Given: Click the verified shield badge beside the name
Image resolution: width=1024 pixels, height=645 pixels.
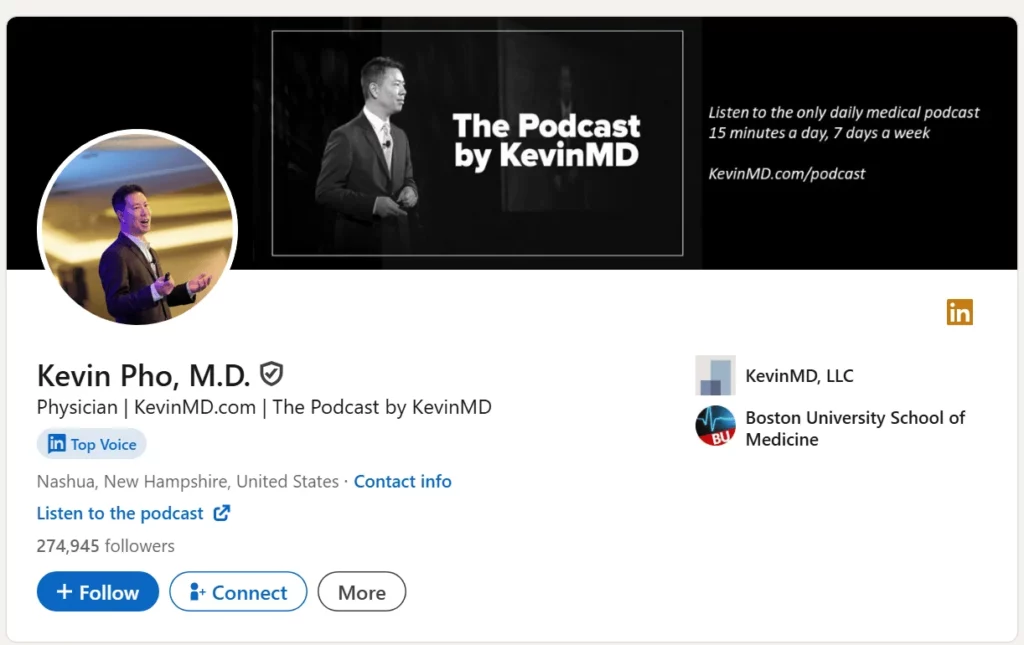Looking at the screenshot, I should click(x=271, y=374).
